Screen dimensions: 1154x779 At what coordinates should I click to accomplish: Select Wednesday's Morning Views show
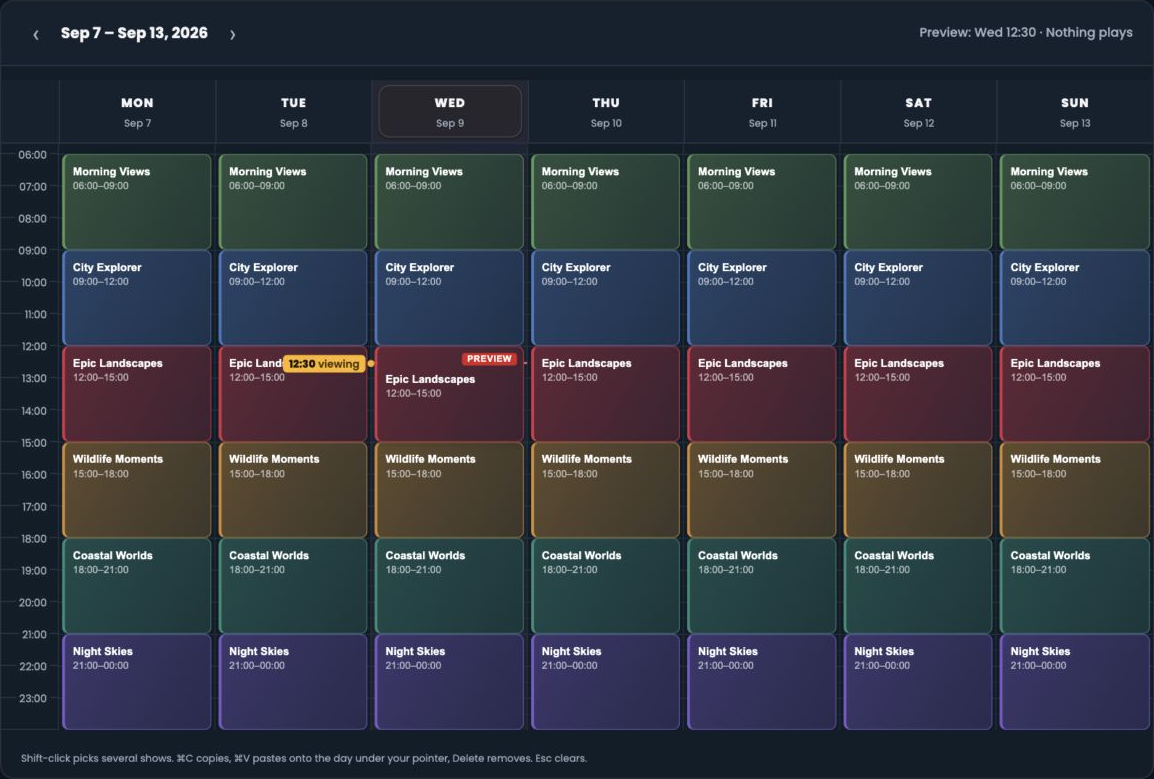[449, 202]
